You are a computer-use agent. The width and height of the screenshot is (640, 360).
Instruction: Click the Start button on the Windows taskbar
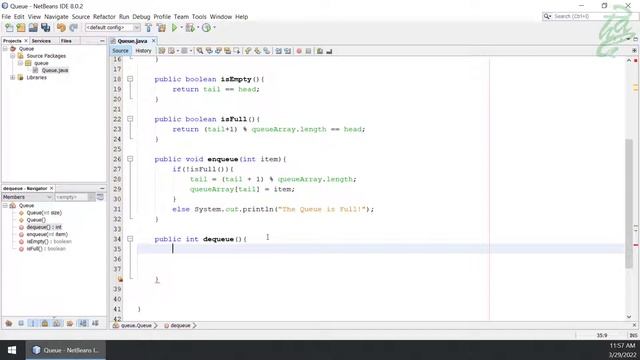(x=12, y=350)
